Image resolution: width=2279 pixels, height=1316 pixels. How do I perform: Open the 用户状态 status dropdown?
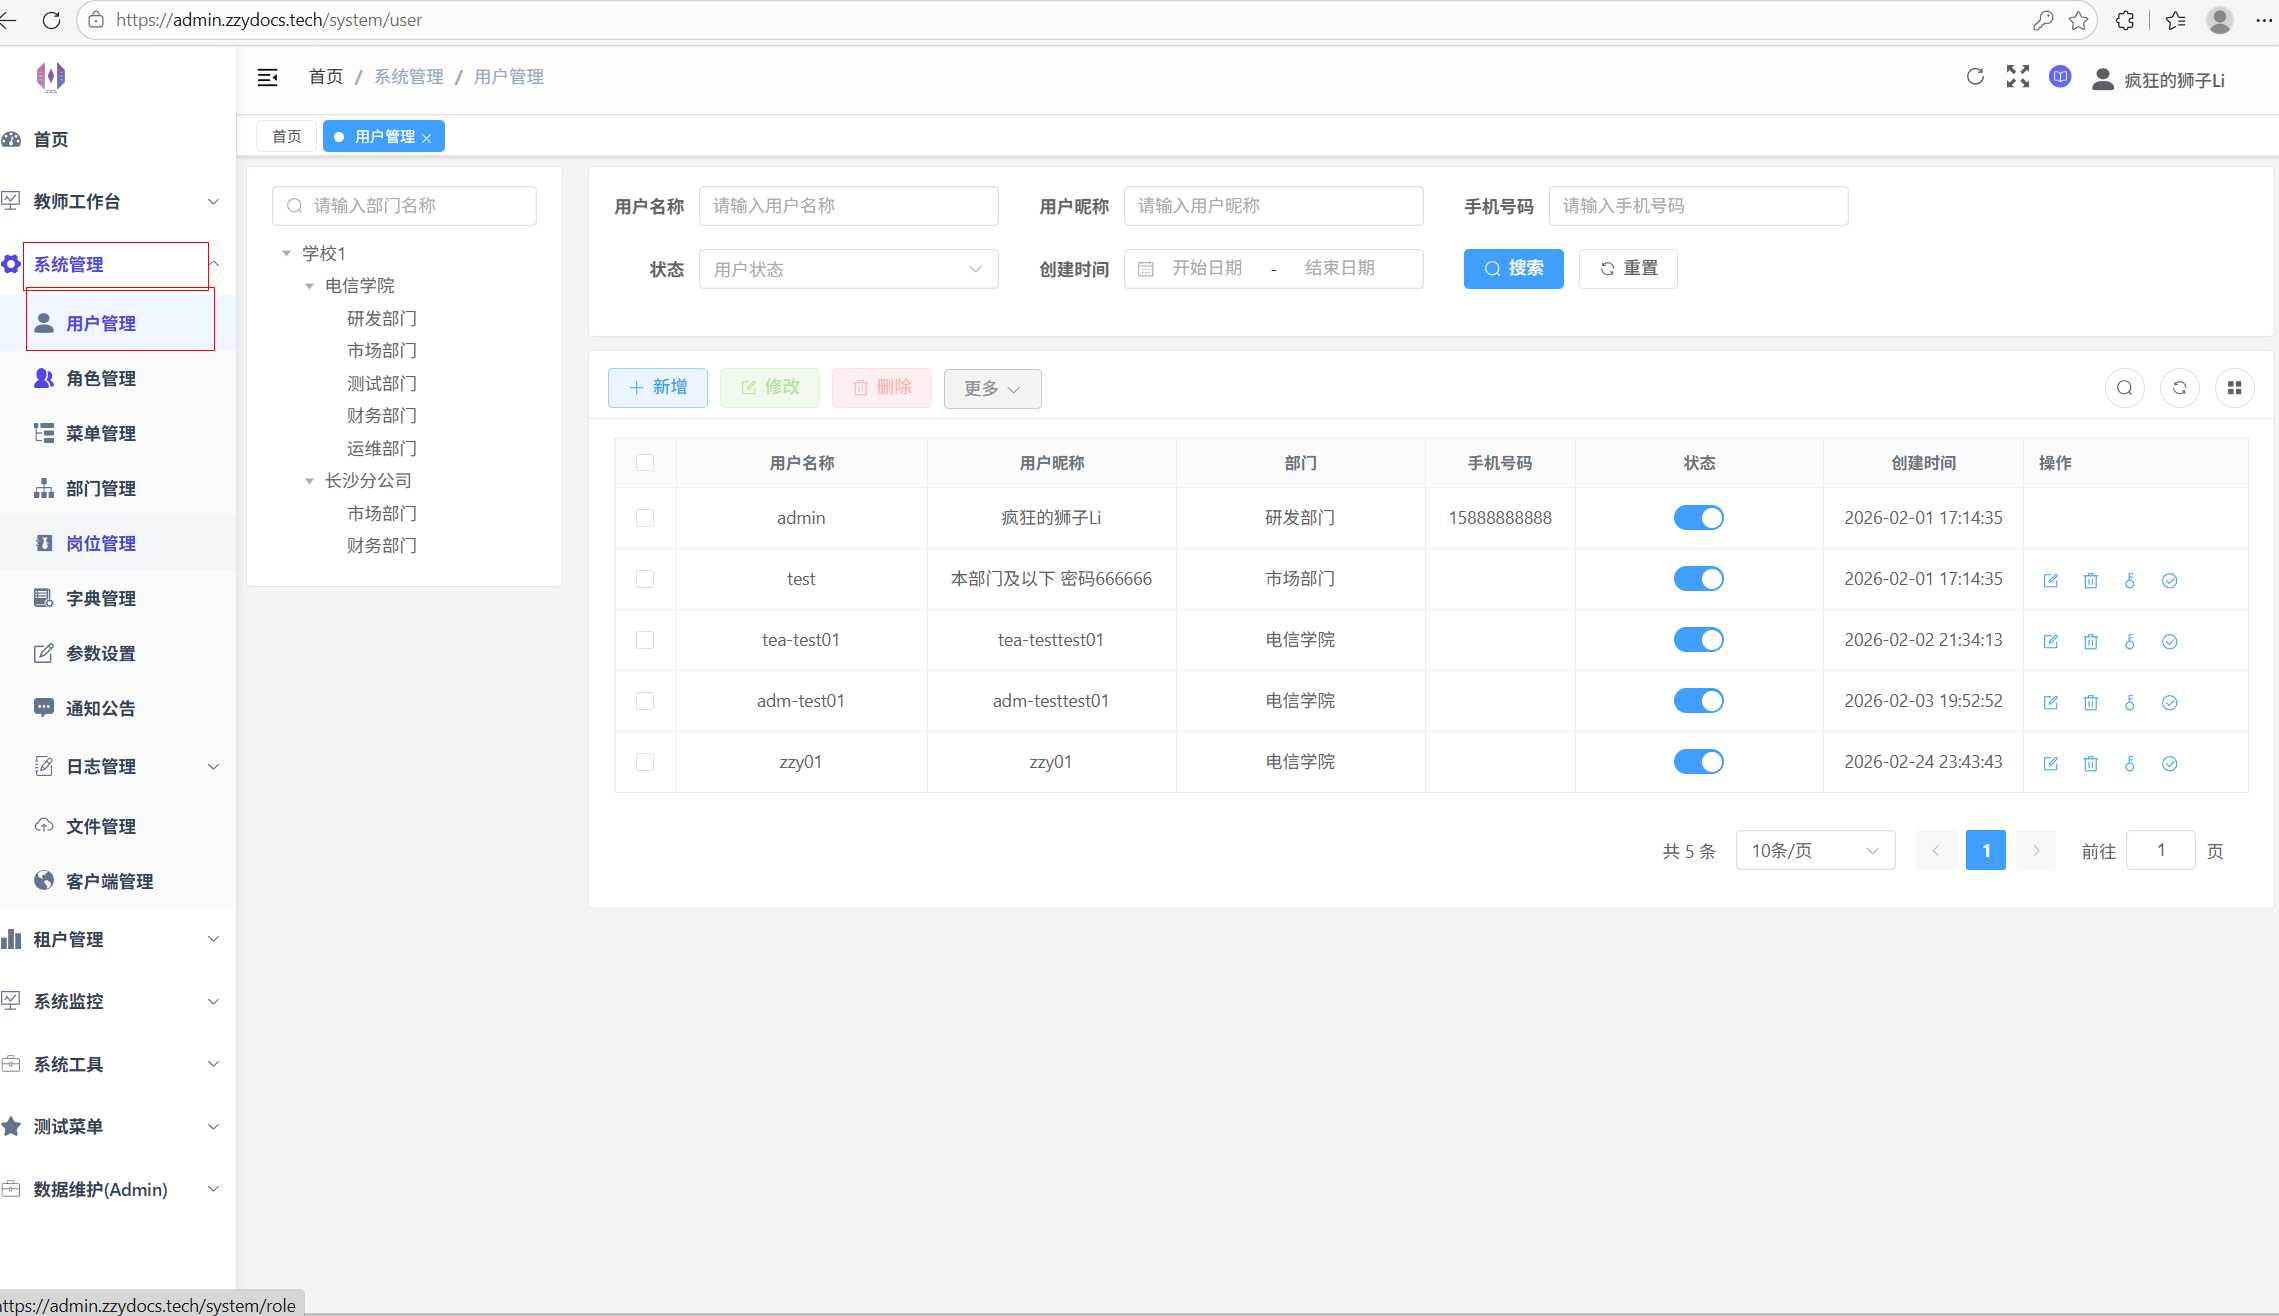[848, 269]
